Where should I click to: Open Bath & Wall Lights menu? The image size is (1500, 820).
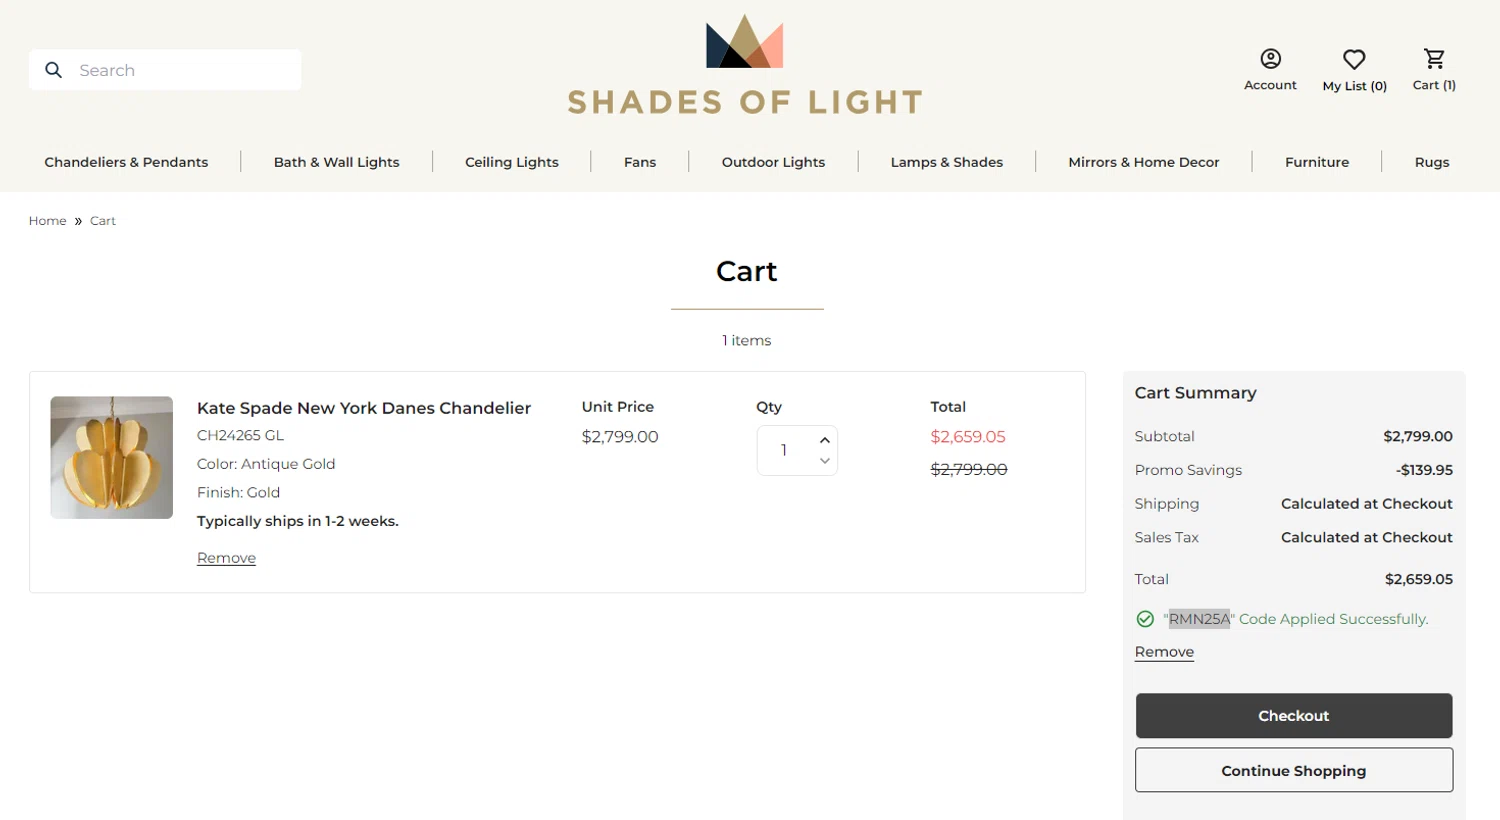(336, 162)
